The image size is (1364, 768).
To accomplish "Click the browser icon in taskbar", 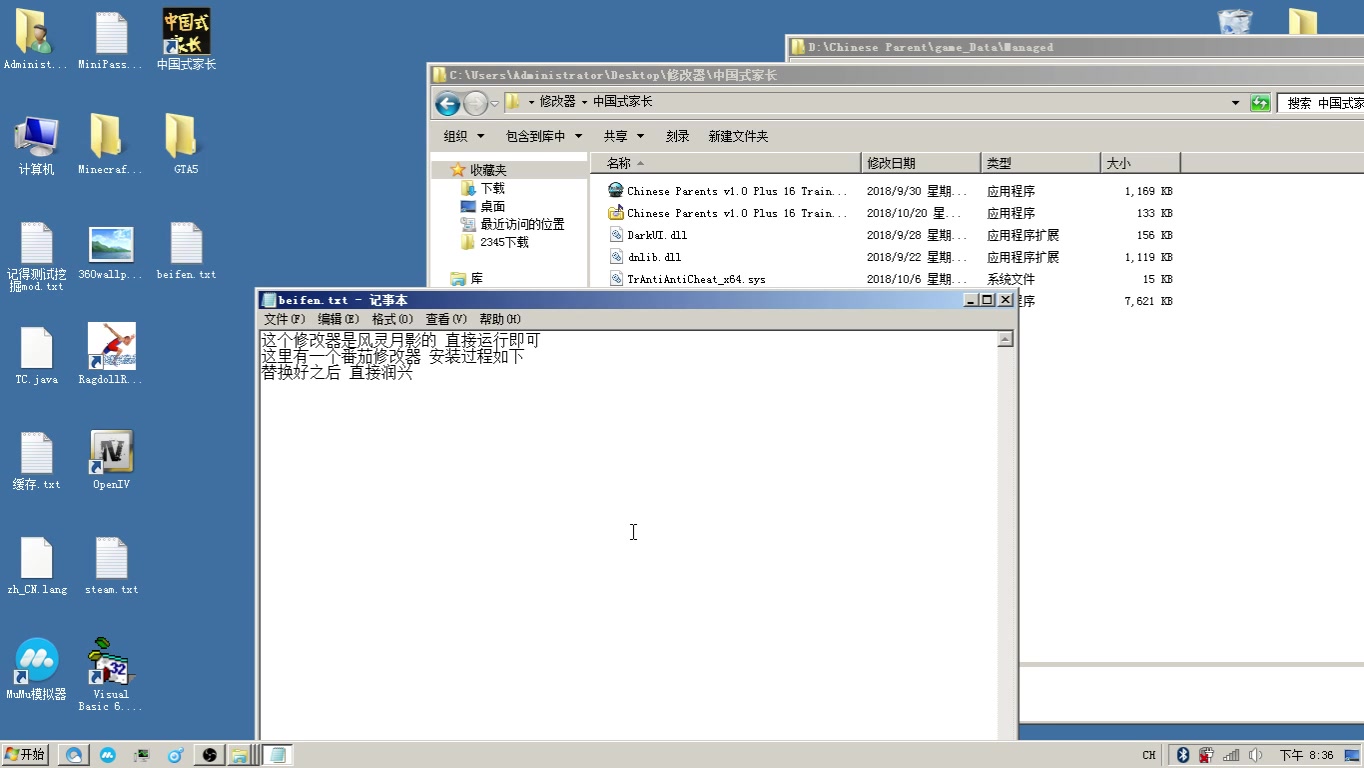I will [x=74, y=755].
